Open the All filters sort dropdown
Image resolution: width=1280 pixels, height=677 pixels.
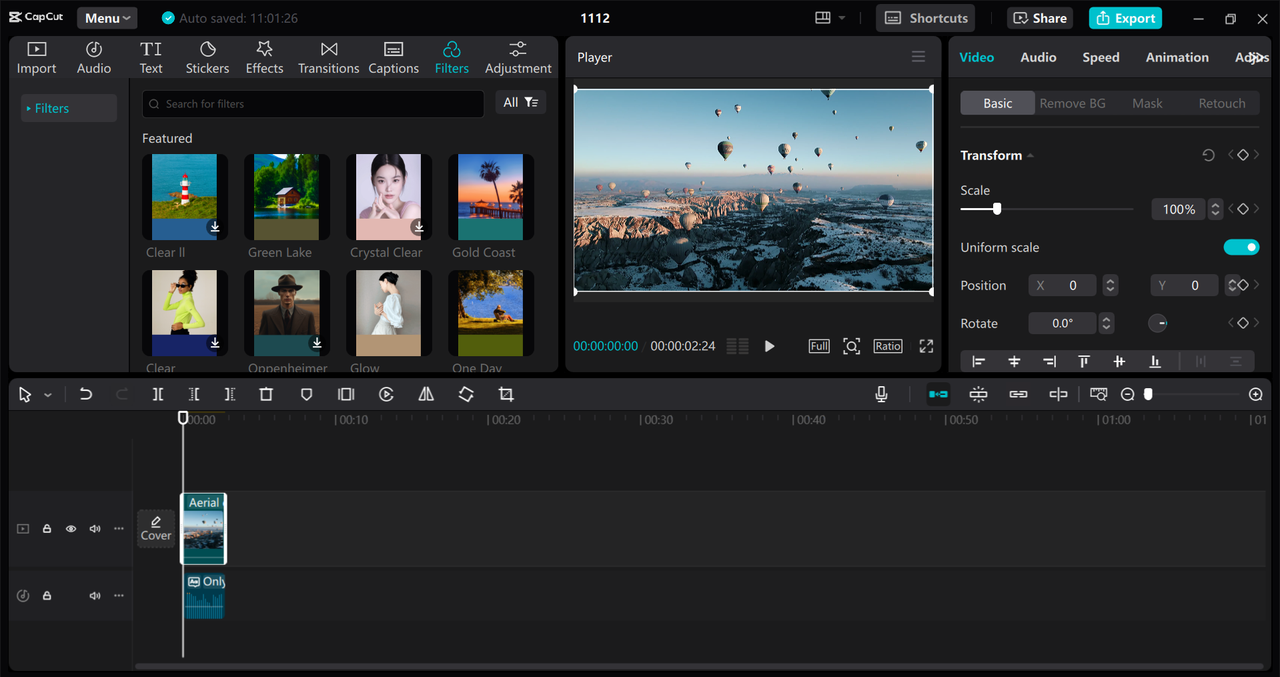(521, 103)
